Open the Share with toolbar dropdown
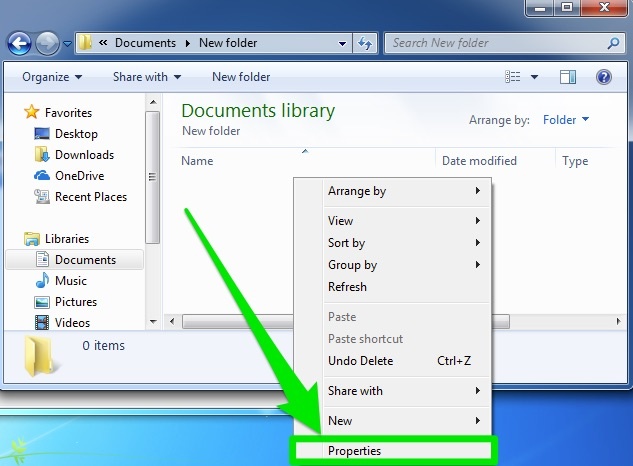Viewport: 633px width, 466px height. (x=147, y=77)
